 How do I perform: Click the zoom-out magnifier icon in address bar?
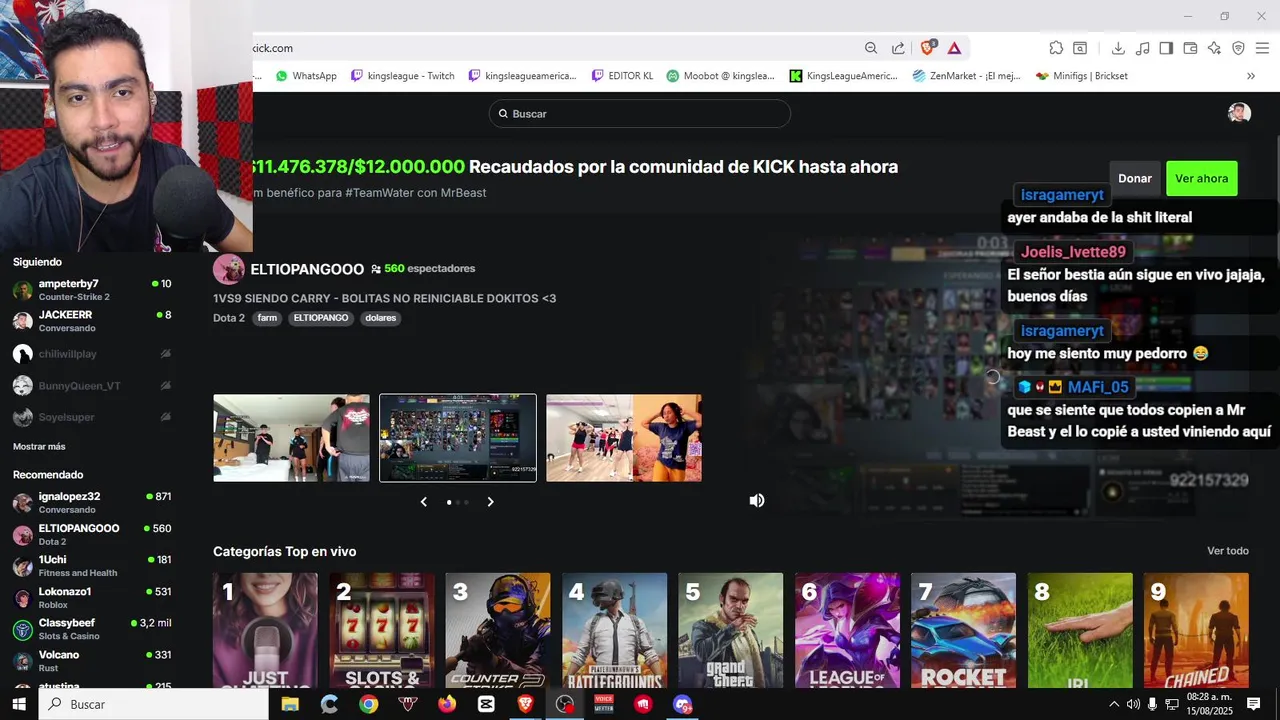(x=871, y=48)
